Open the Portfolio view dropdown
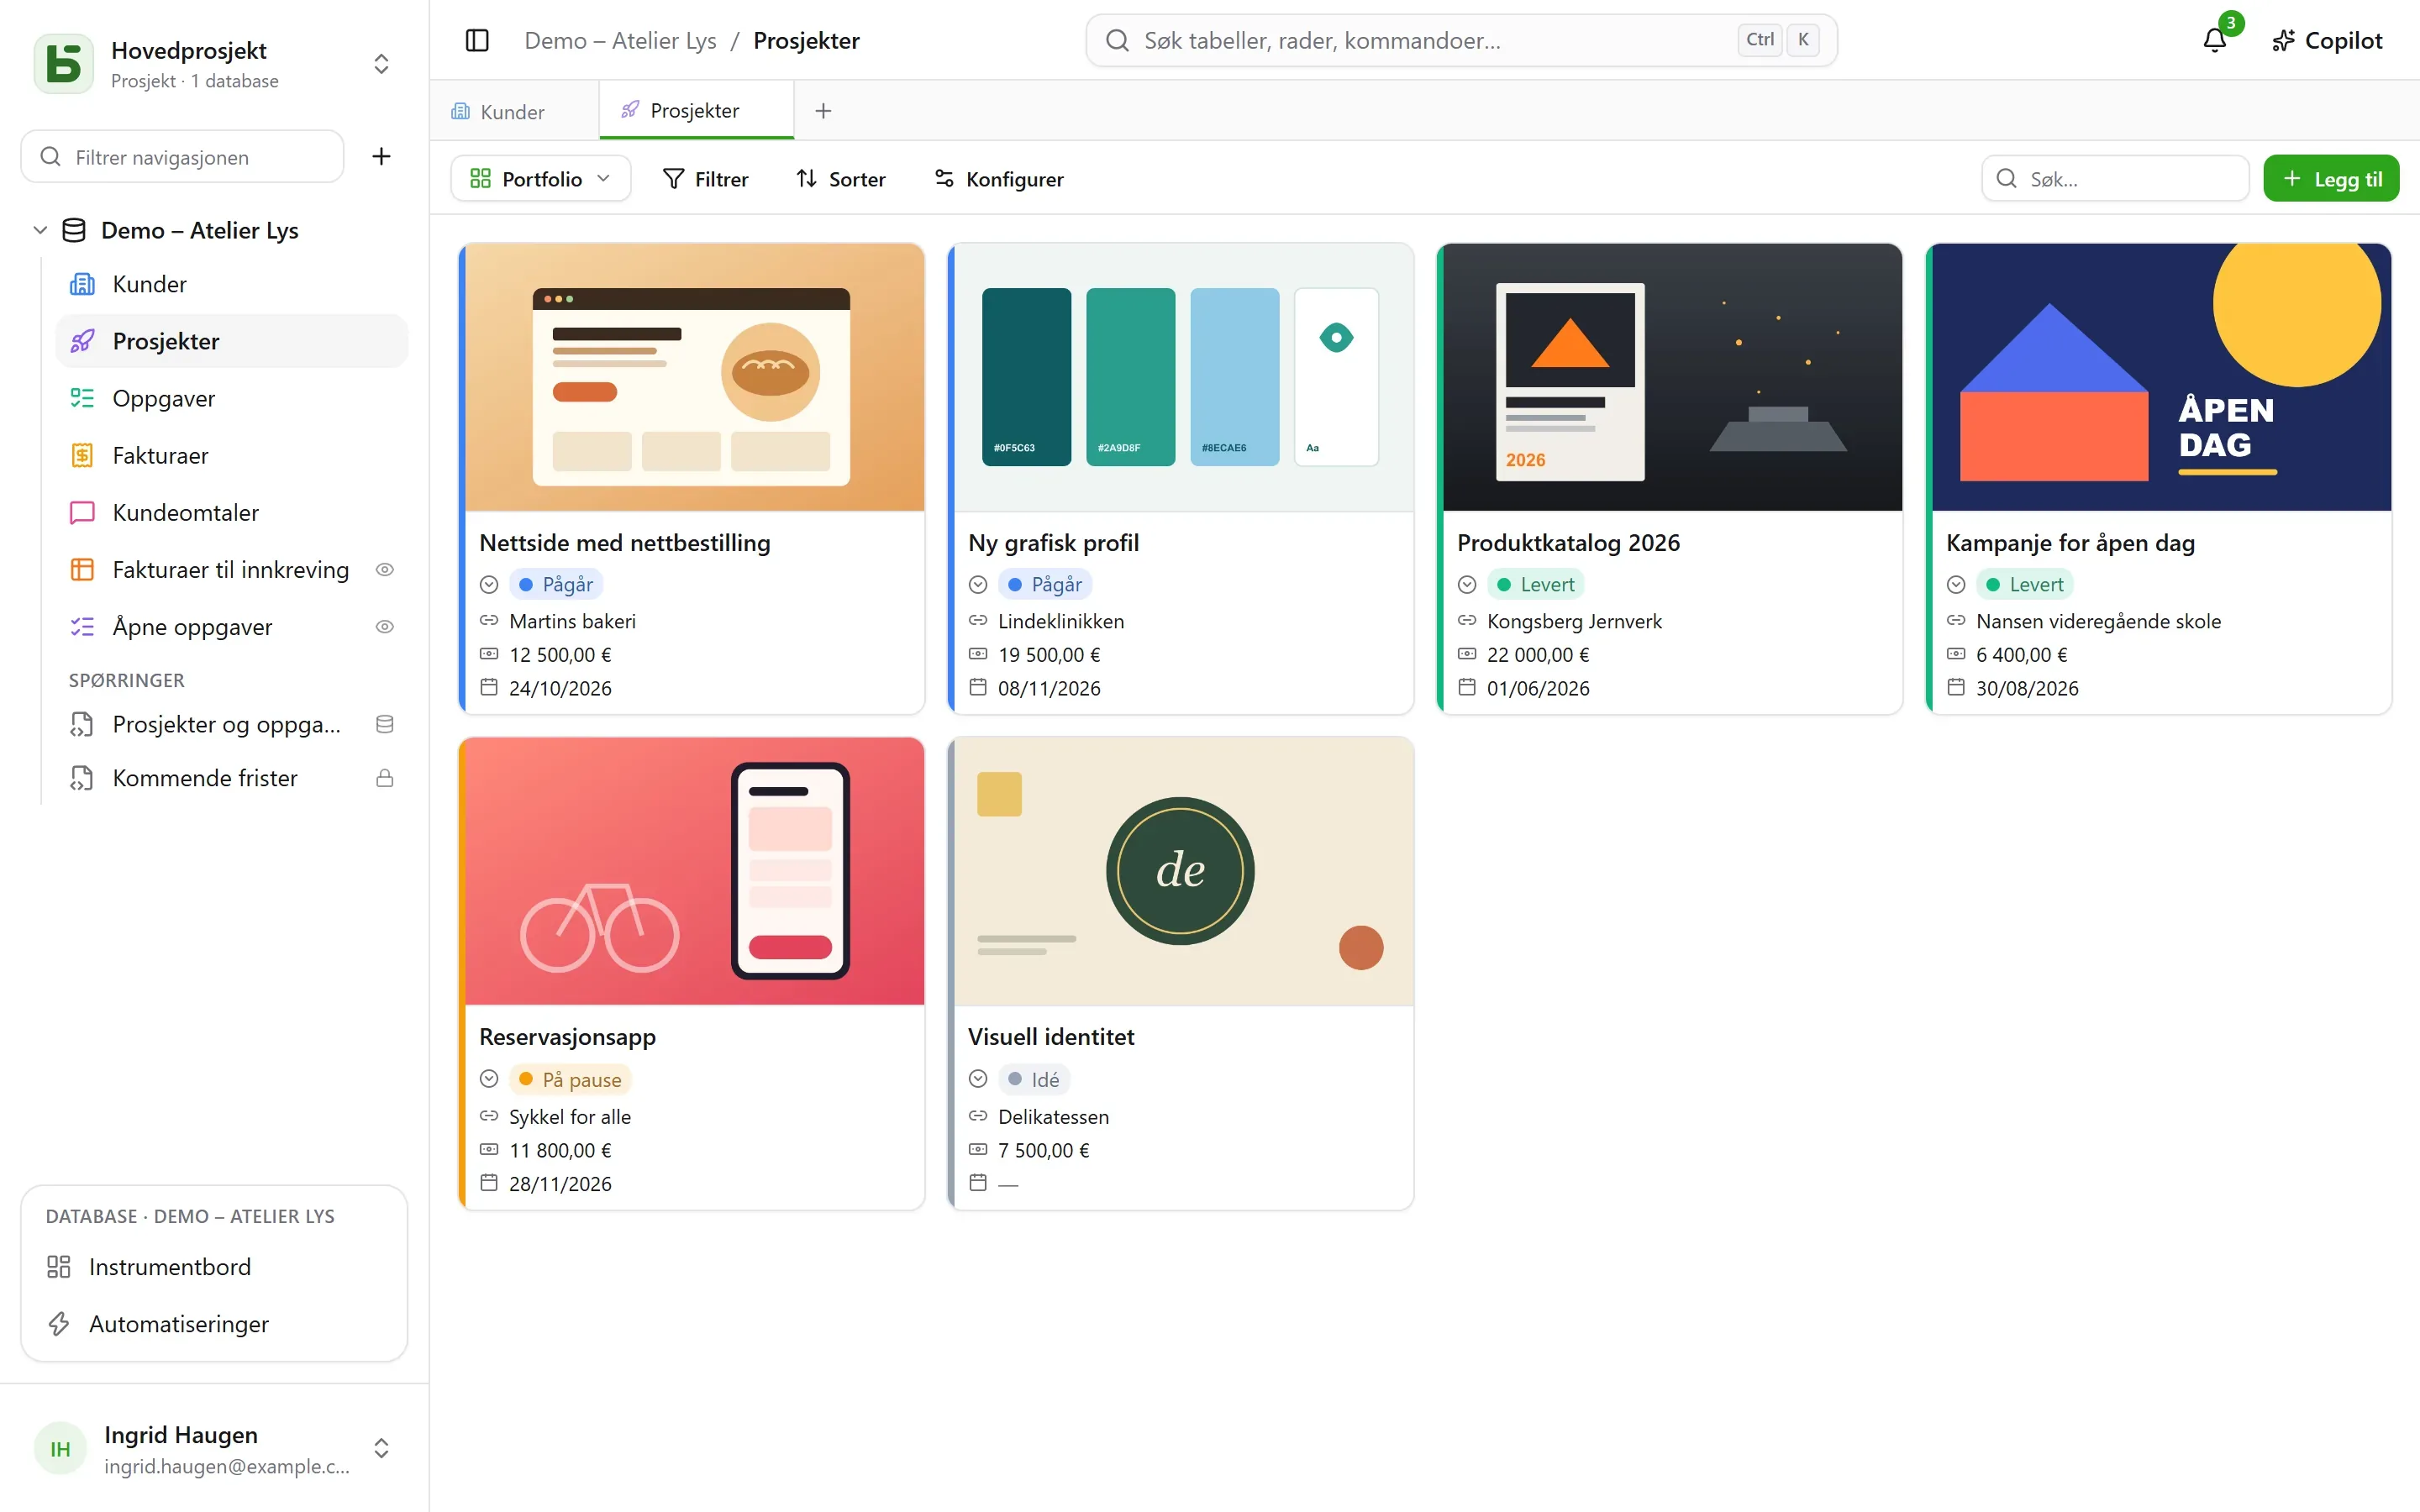The image size is (2420, 1512). click(540, 178)
